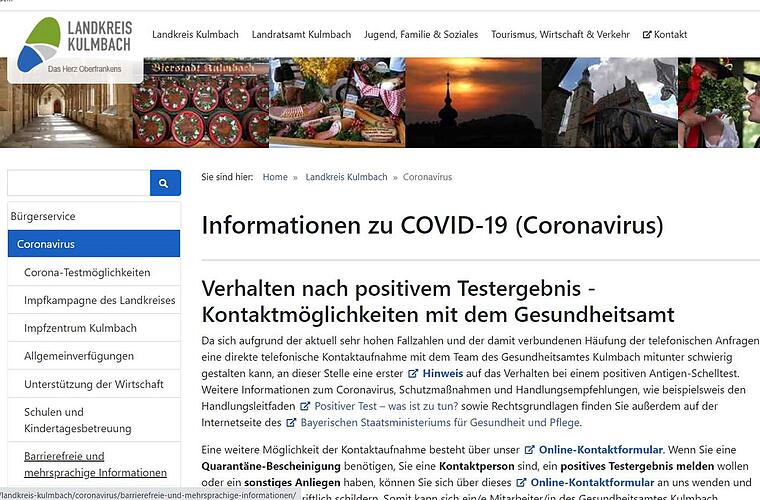Select Bürgerservice in the sidebar
The image size is (760, 500).
[44, 216]
